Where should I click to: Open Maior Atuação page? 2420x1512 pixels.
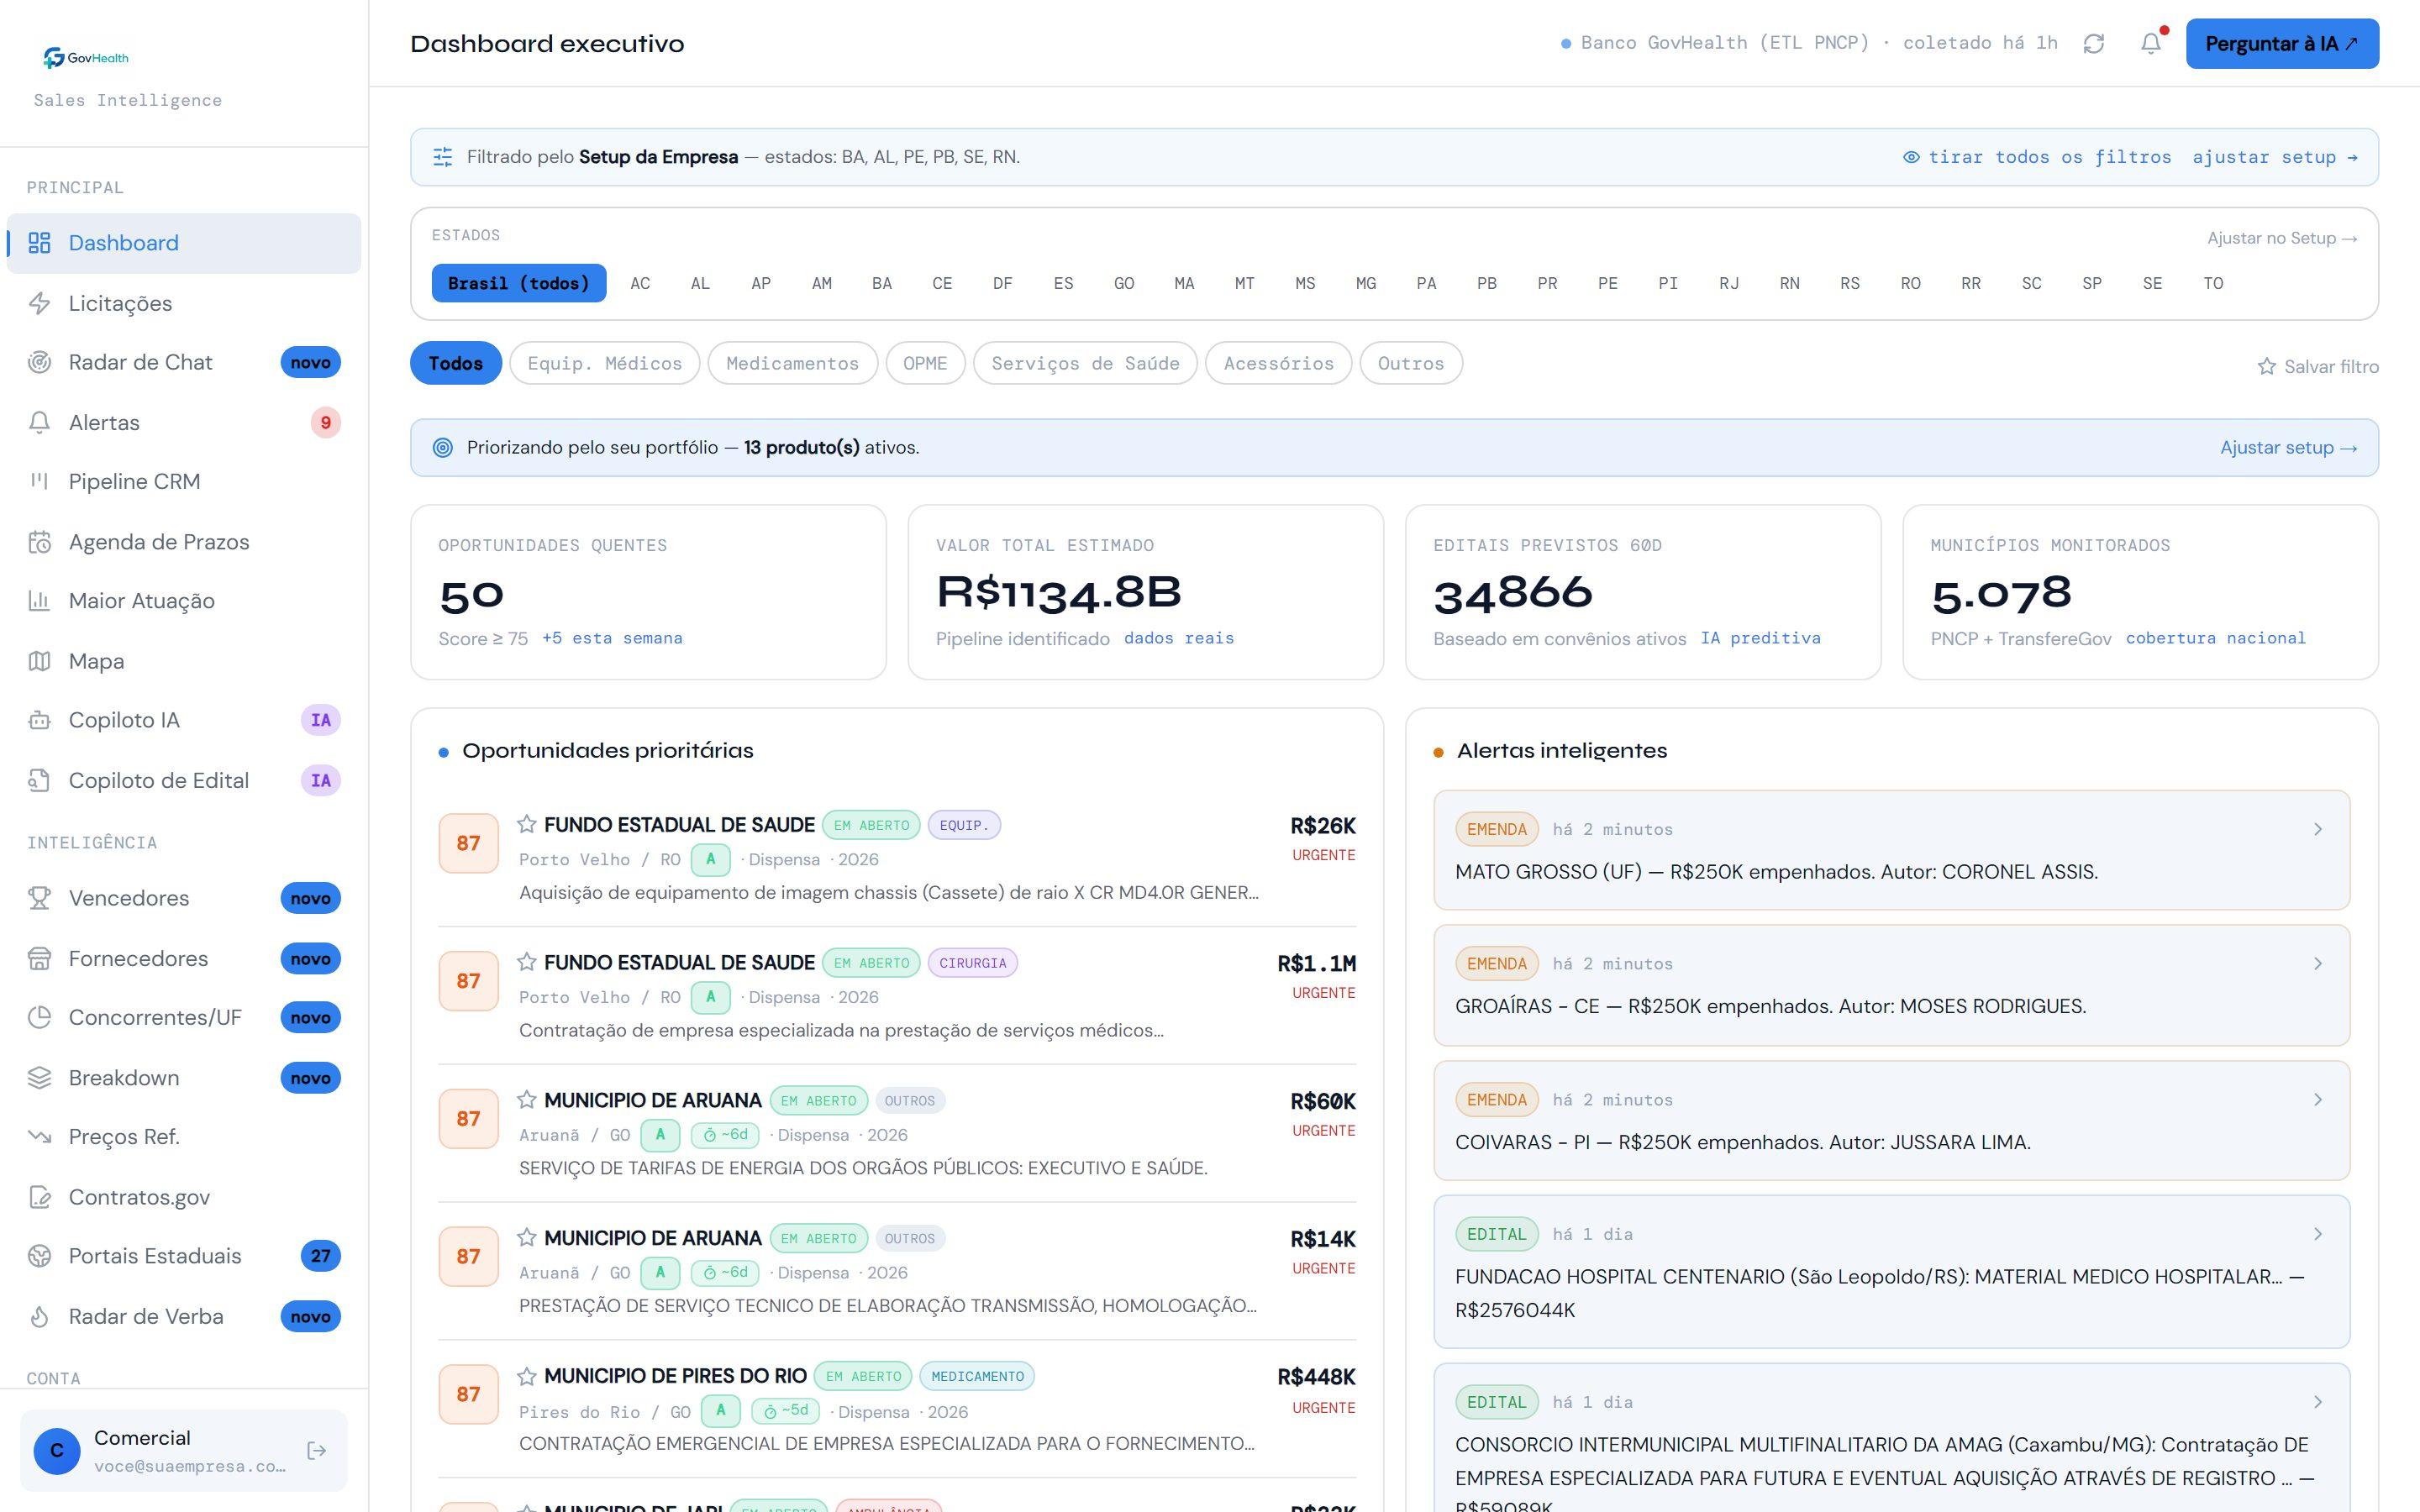(x=184, y=601)
